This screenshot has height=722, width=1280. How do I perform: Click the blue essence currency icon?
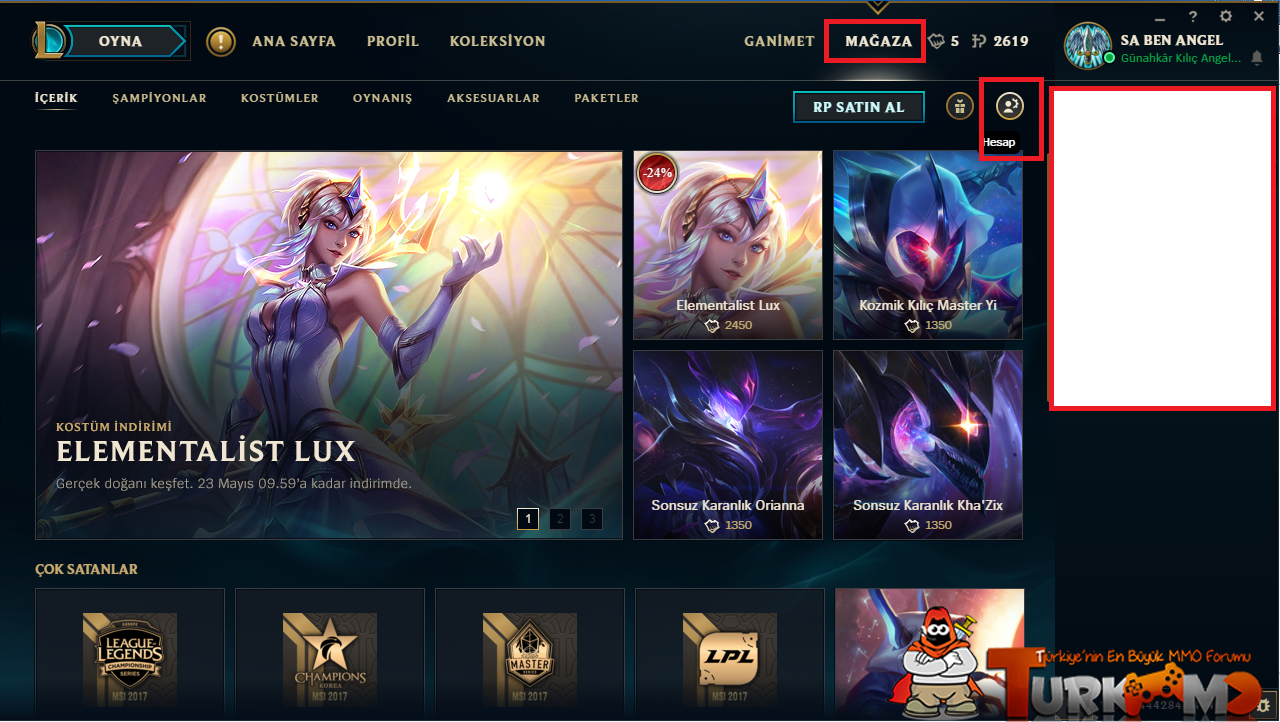pyautogui.click(x=936, y=41)
